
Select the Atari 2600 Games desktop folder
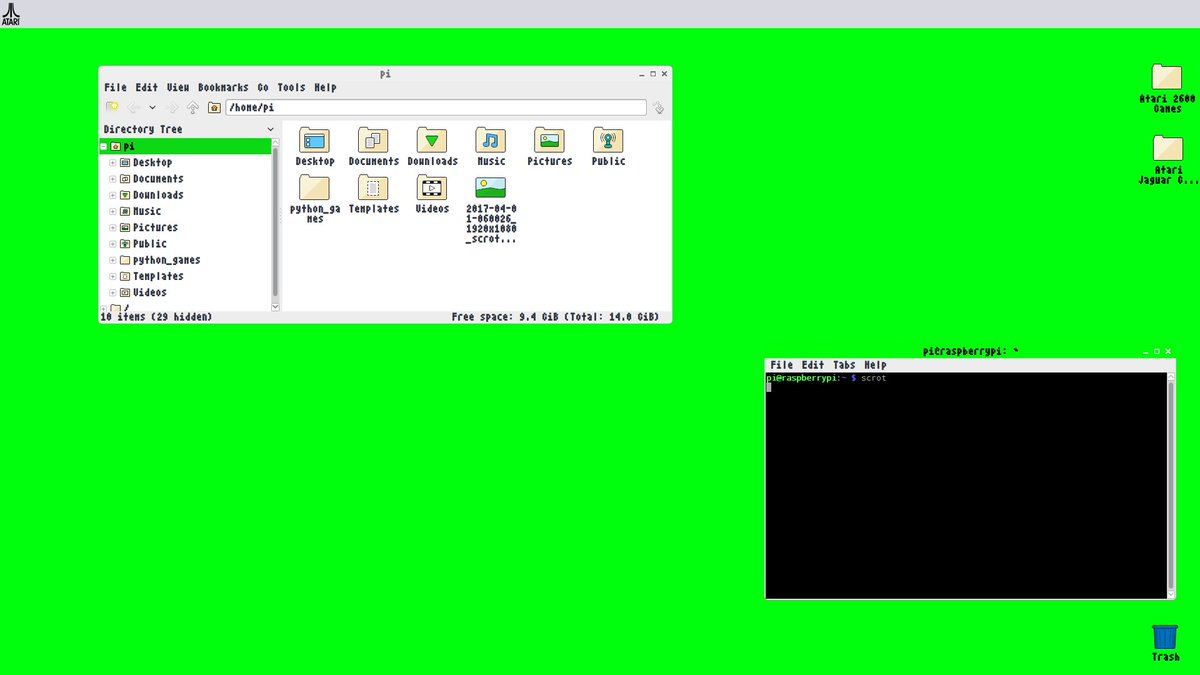tap(1166, 77)
